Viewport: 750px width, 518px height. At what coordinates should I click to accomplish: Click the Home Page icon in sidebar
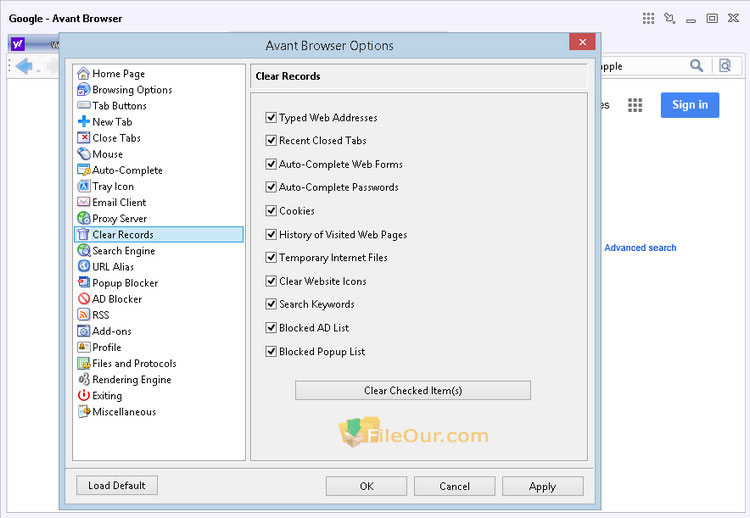coord(84,73)
